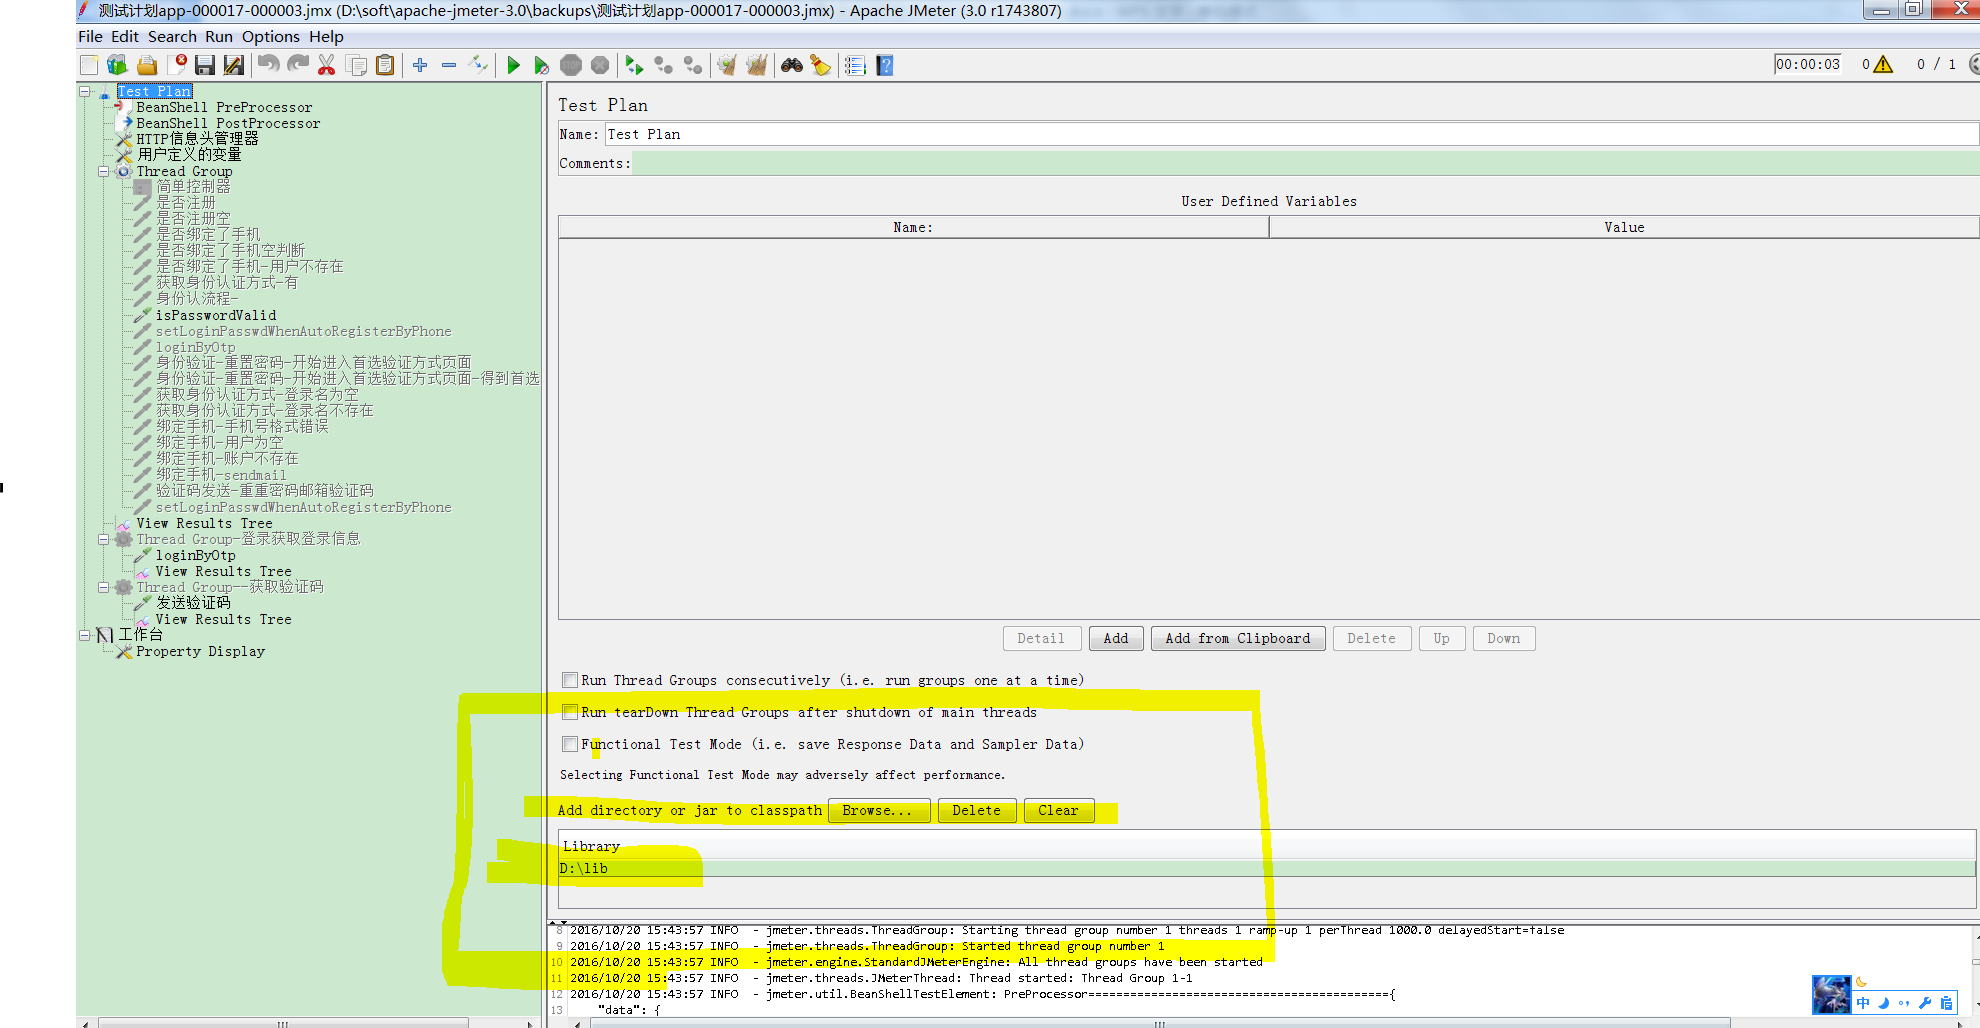Click the Clear All brooms icon
Viewport: 1980px width, 1028px height.
tap(757, 65)
